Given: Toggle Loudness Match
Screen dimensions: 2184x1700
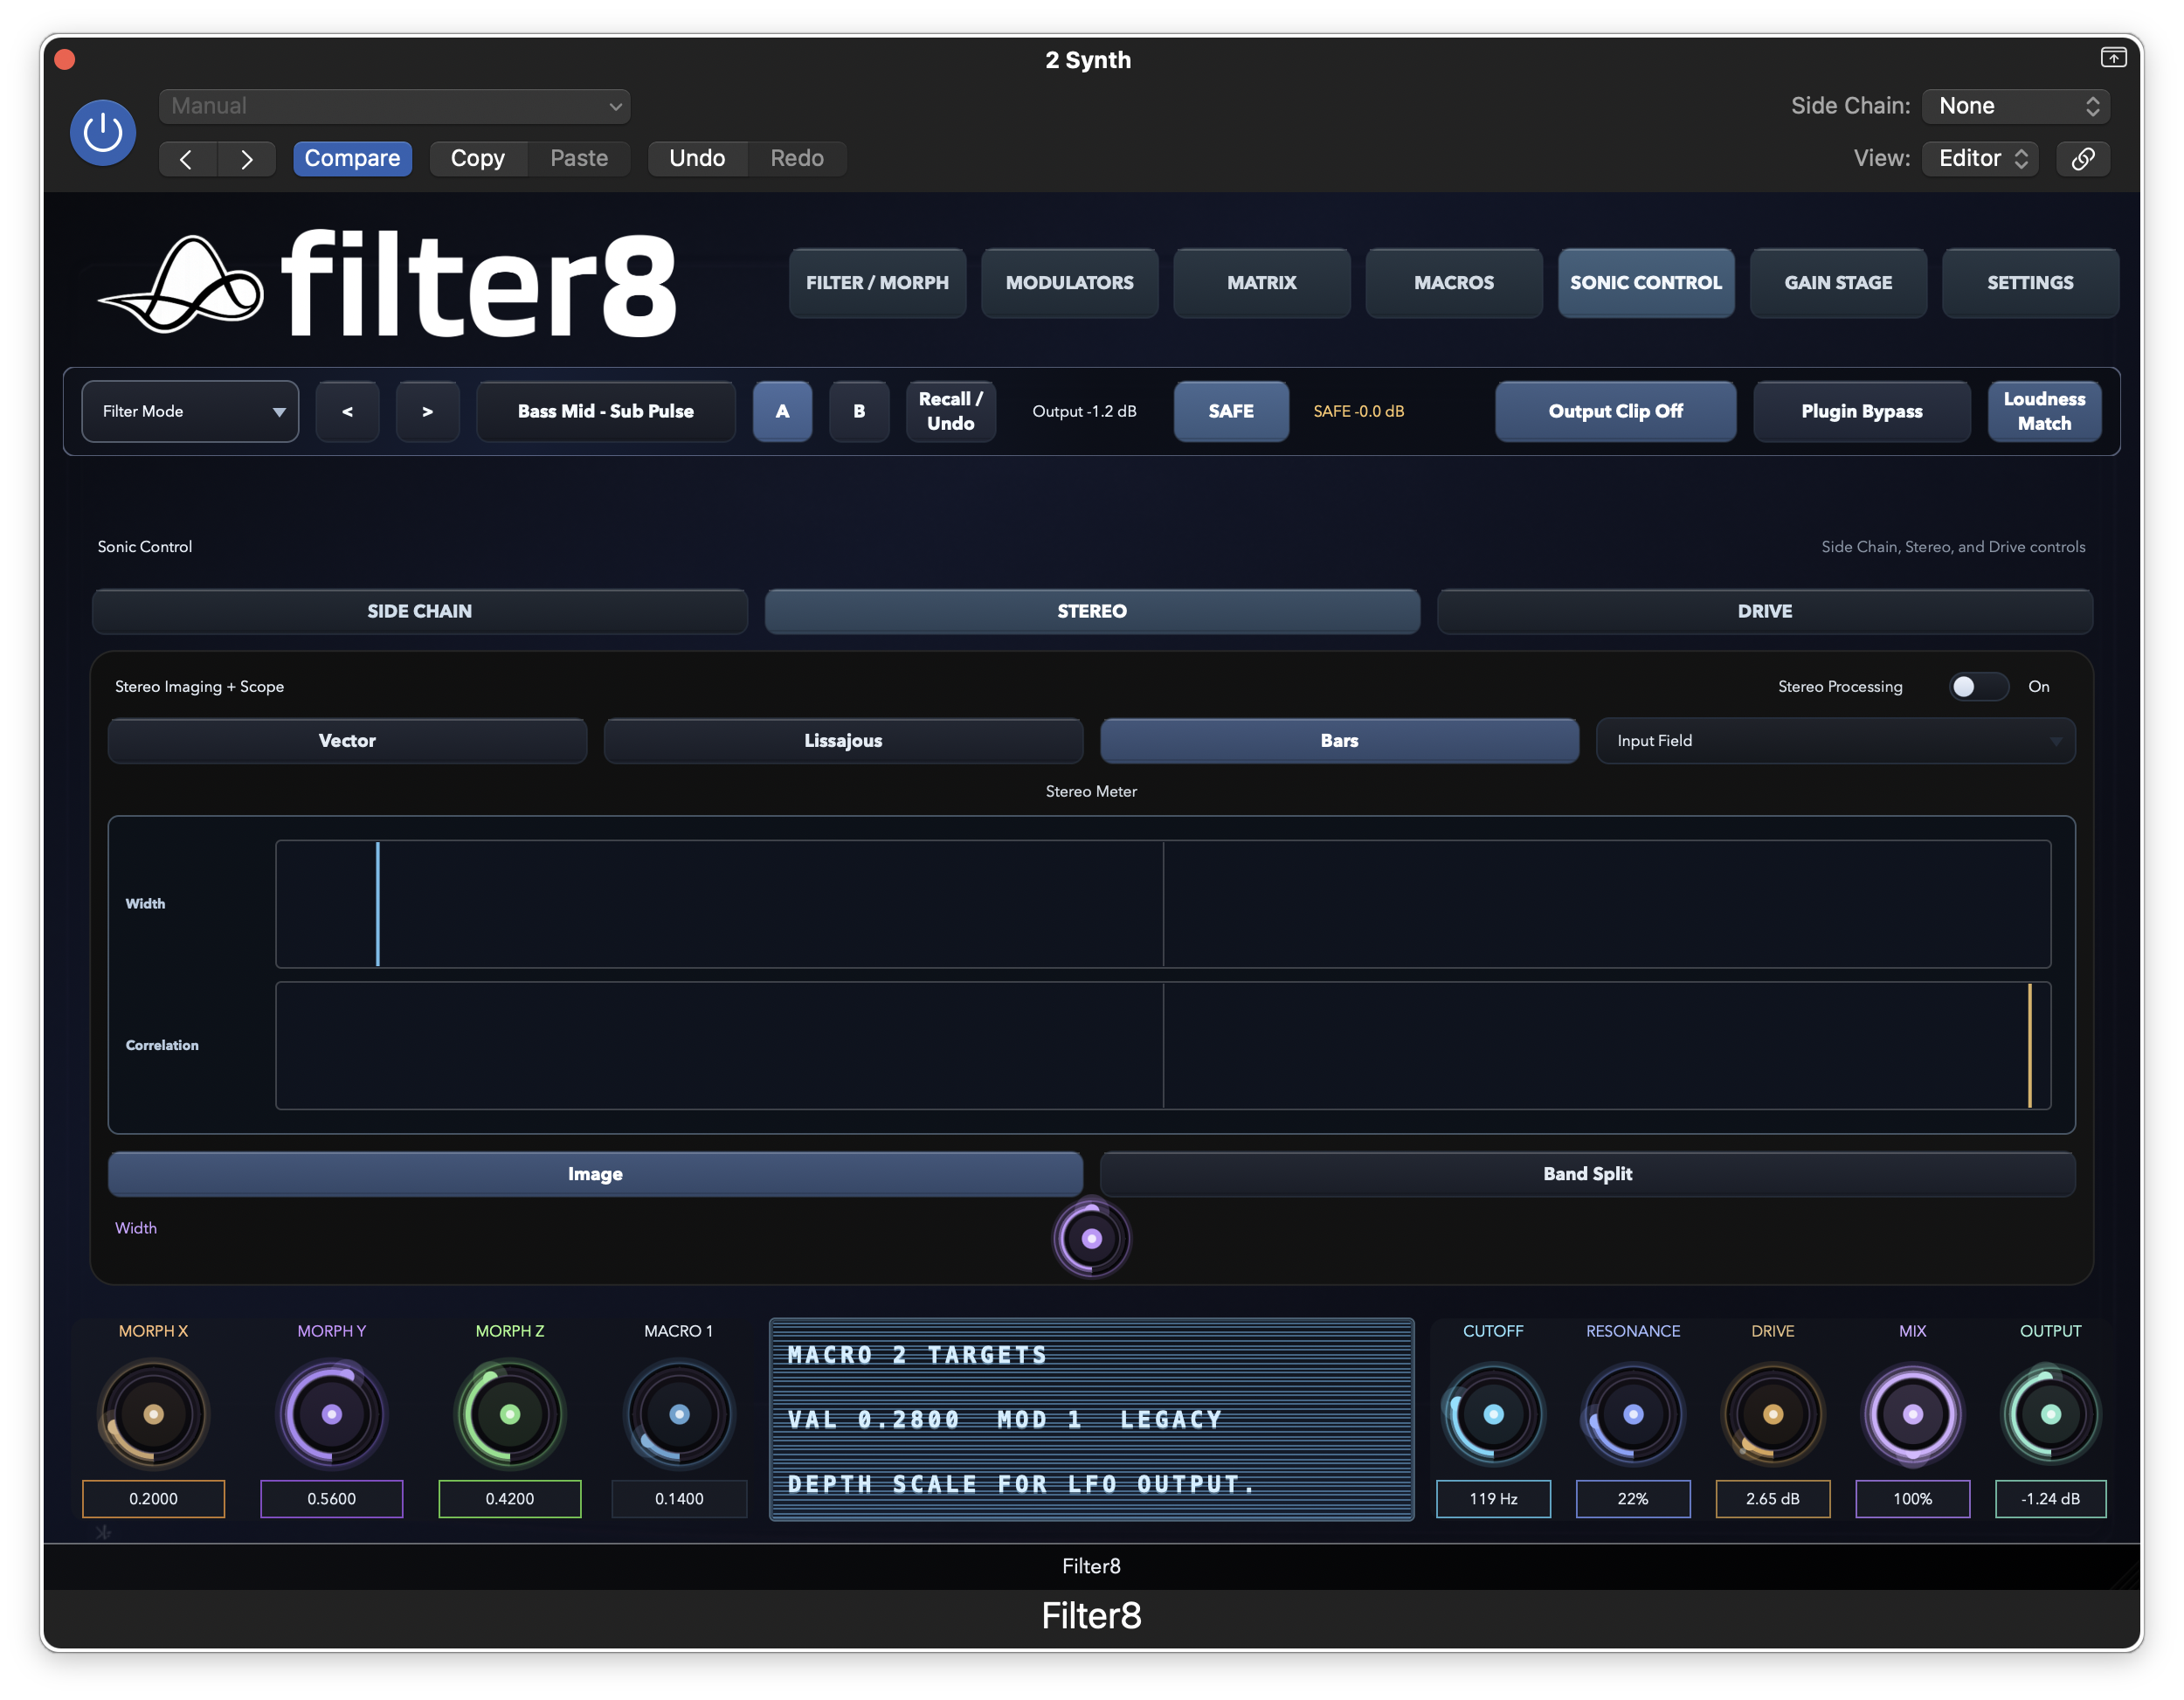Looking at the screenshot, I should pos(2044,411).
